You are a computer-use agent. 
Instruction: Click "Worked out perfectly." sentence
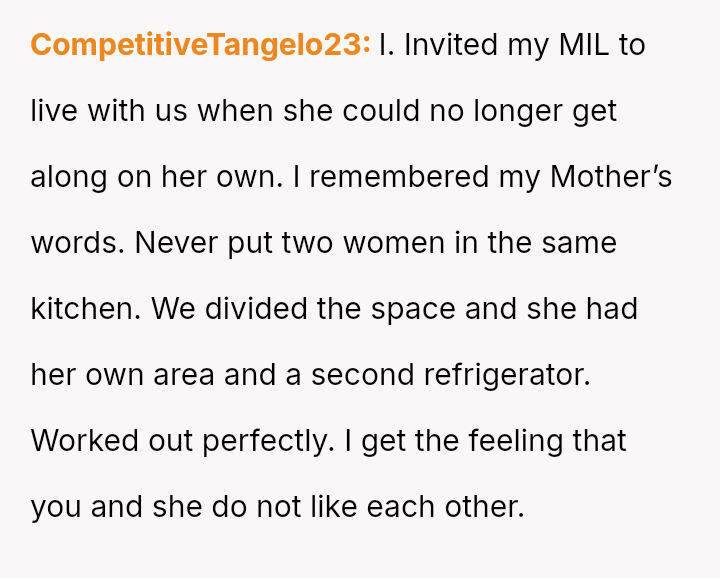pyautogui.click(x=182, y=441)
